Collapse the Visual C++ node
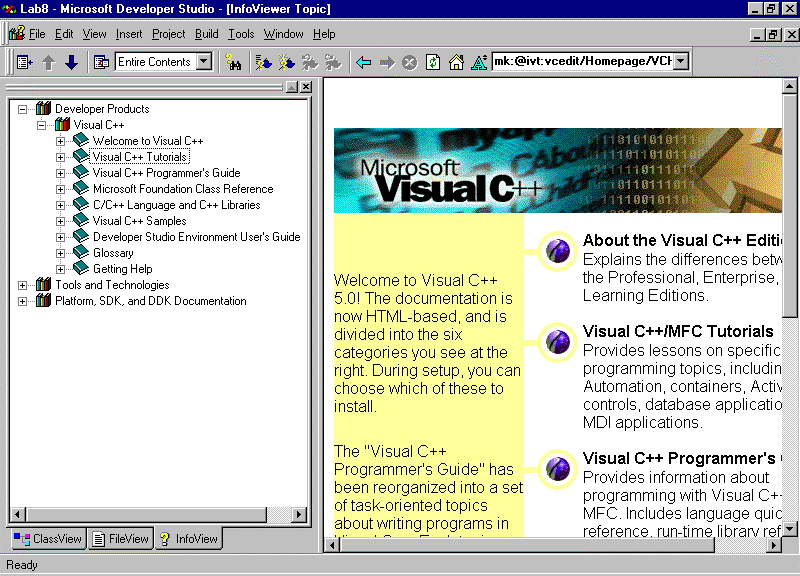This screenshot has height=576, width=800. 41,125
